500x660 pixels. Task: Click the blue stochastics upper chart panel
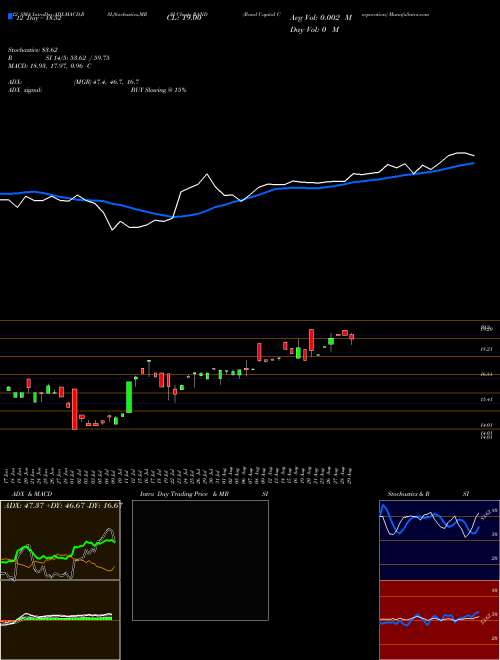point(437,540)
